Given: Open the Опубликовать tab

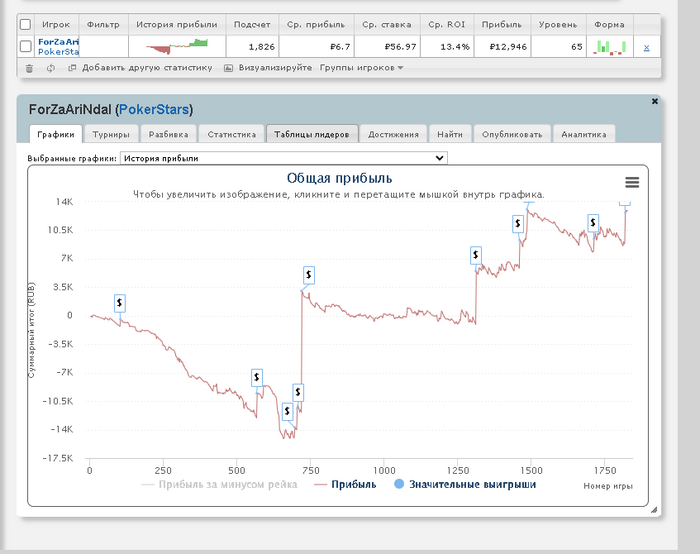Looking at the screenshot, I should coord(512,134).
